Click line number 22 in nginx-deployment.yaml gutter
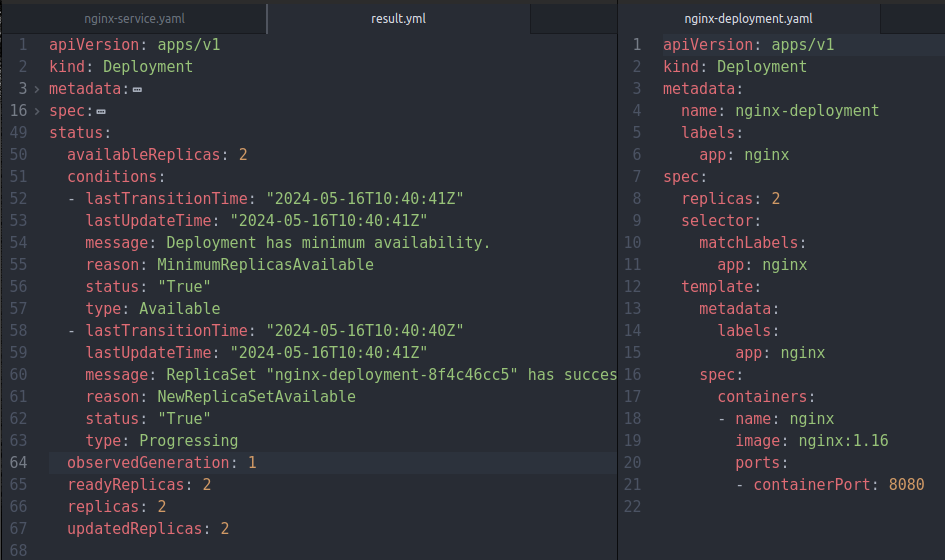 (x=632, y=506)
